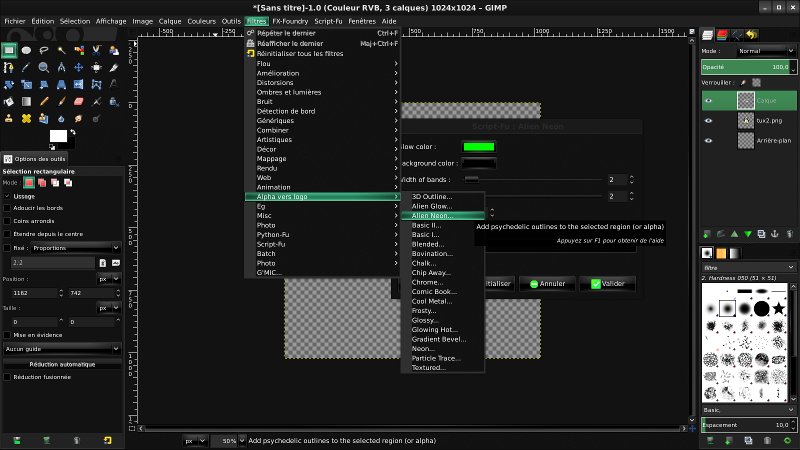Choose Chrome... from submenu

coord(442,282)
